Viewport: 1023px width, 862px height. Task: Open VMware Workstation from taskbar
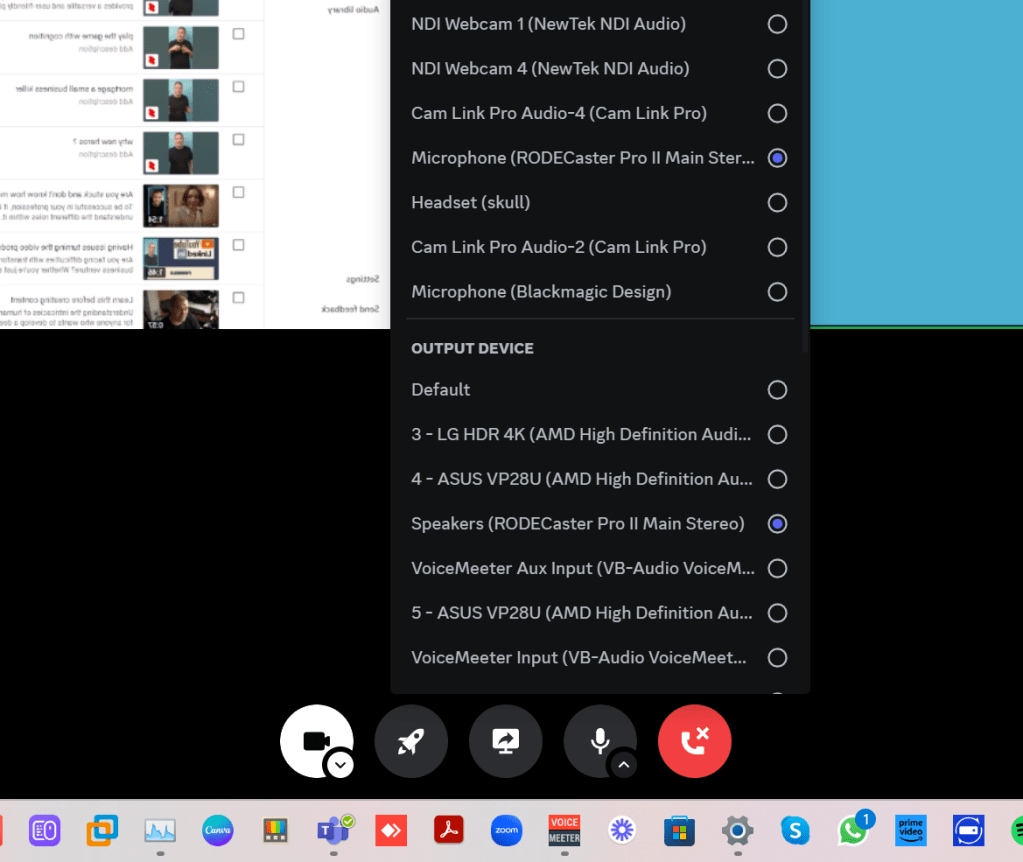point(102,830)
